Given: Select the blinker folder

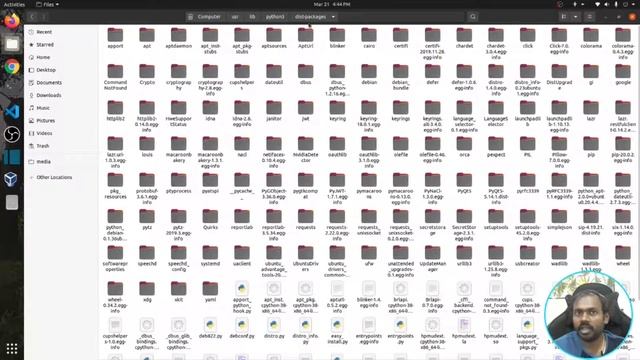Looking at the screenshot, I should point(337,38).
